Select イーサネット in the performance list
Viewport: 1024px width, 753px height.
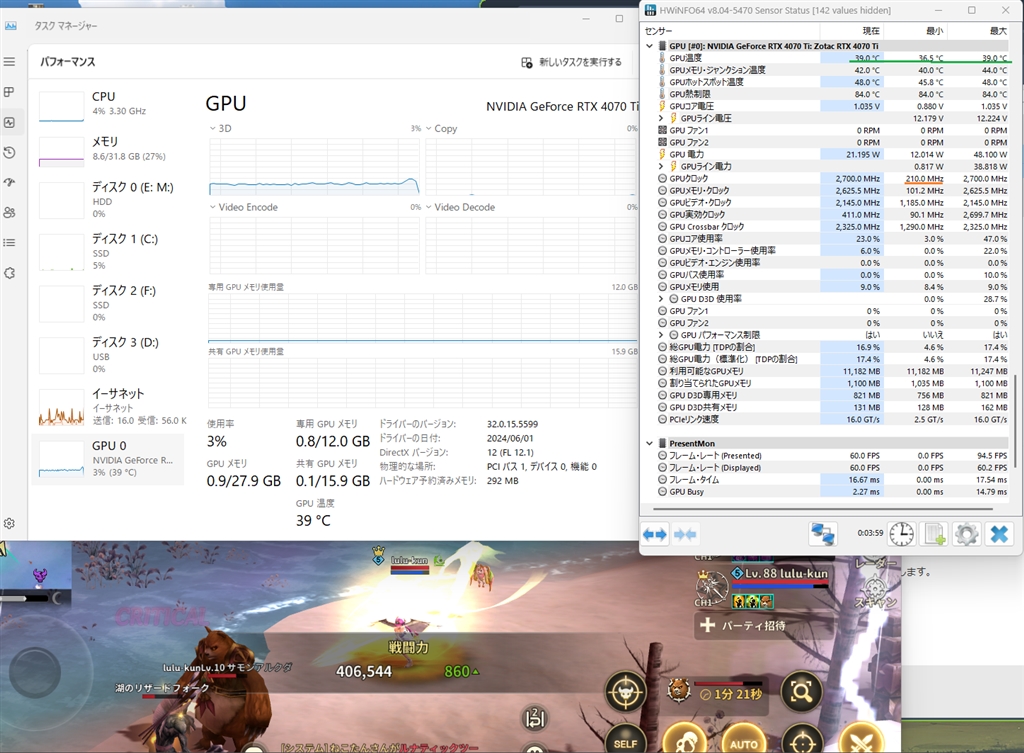[108, 406]
